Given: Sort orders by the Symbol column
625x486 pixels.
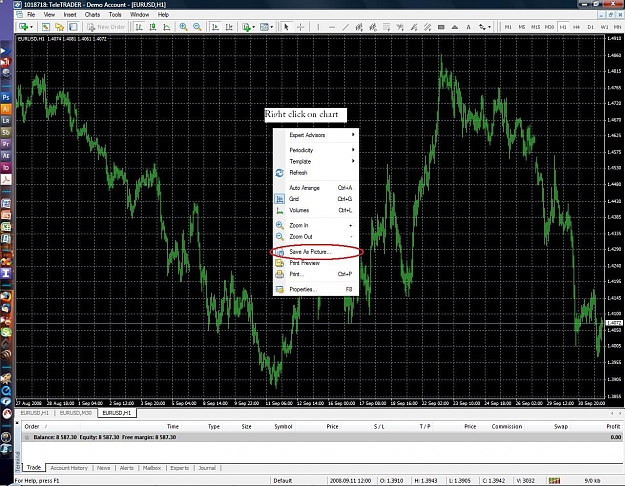Looking at the screenshot, I should click(283, 427).
